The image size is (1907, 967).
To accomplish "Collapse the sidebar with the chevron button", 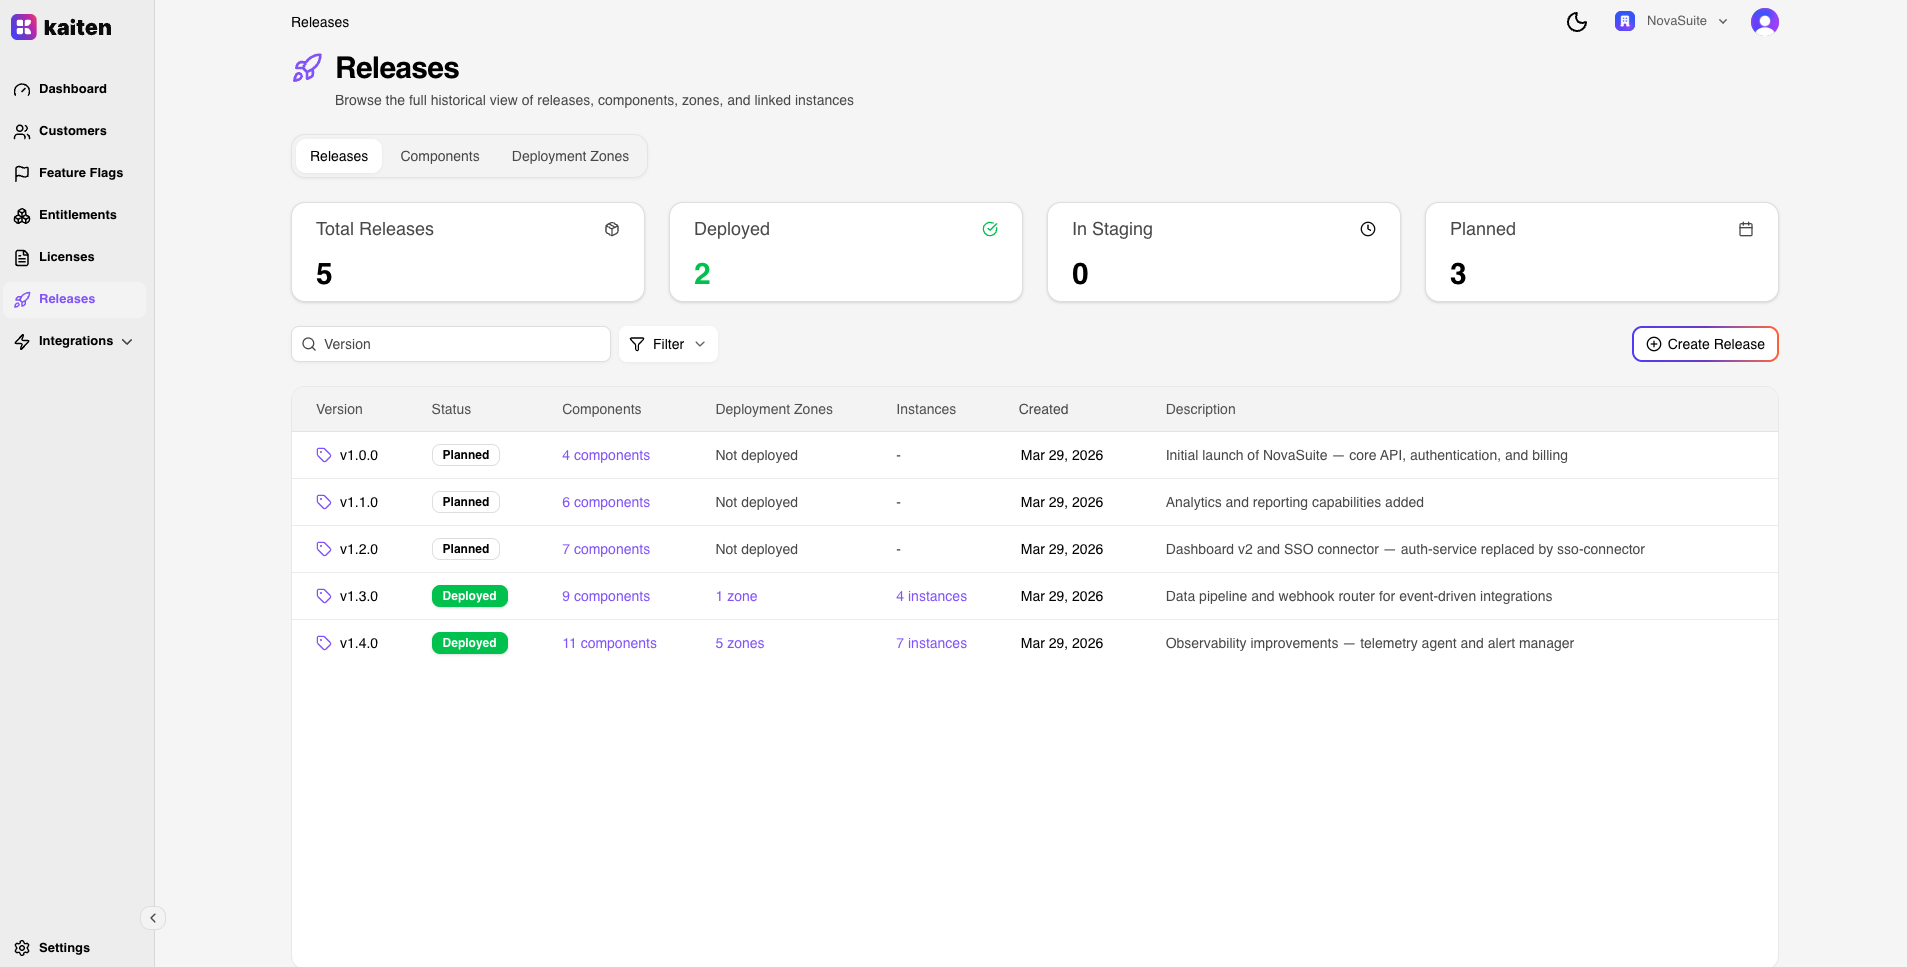I will click(153, 918).
